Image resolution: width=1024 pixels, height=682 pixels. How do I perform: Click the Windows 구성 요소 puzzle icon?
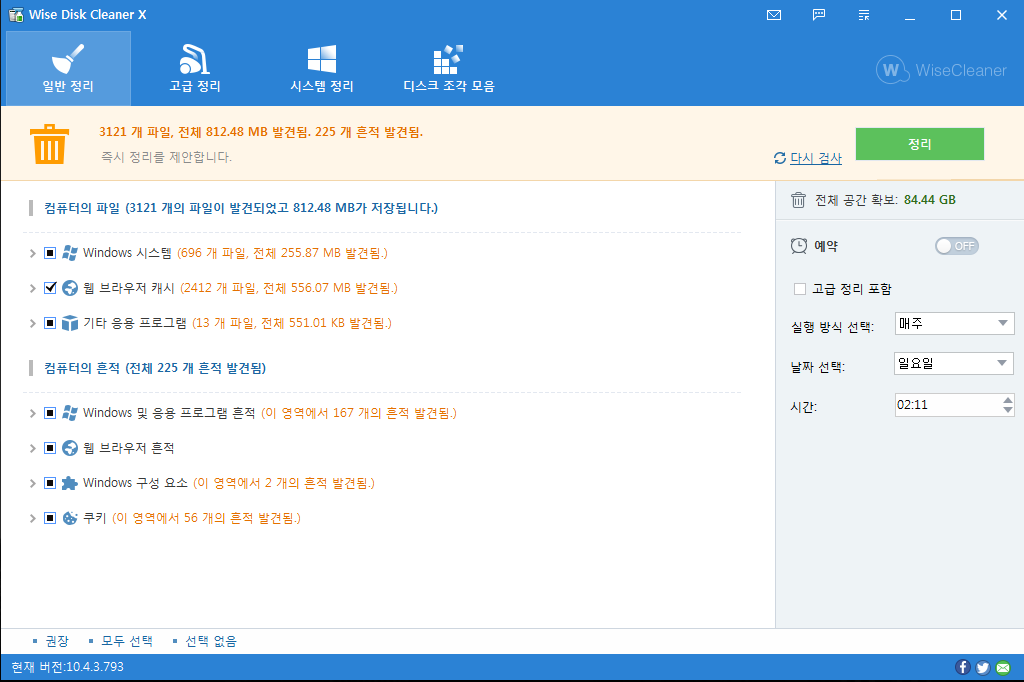coord(70,483)
